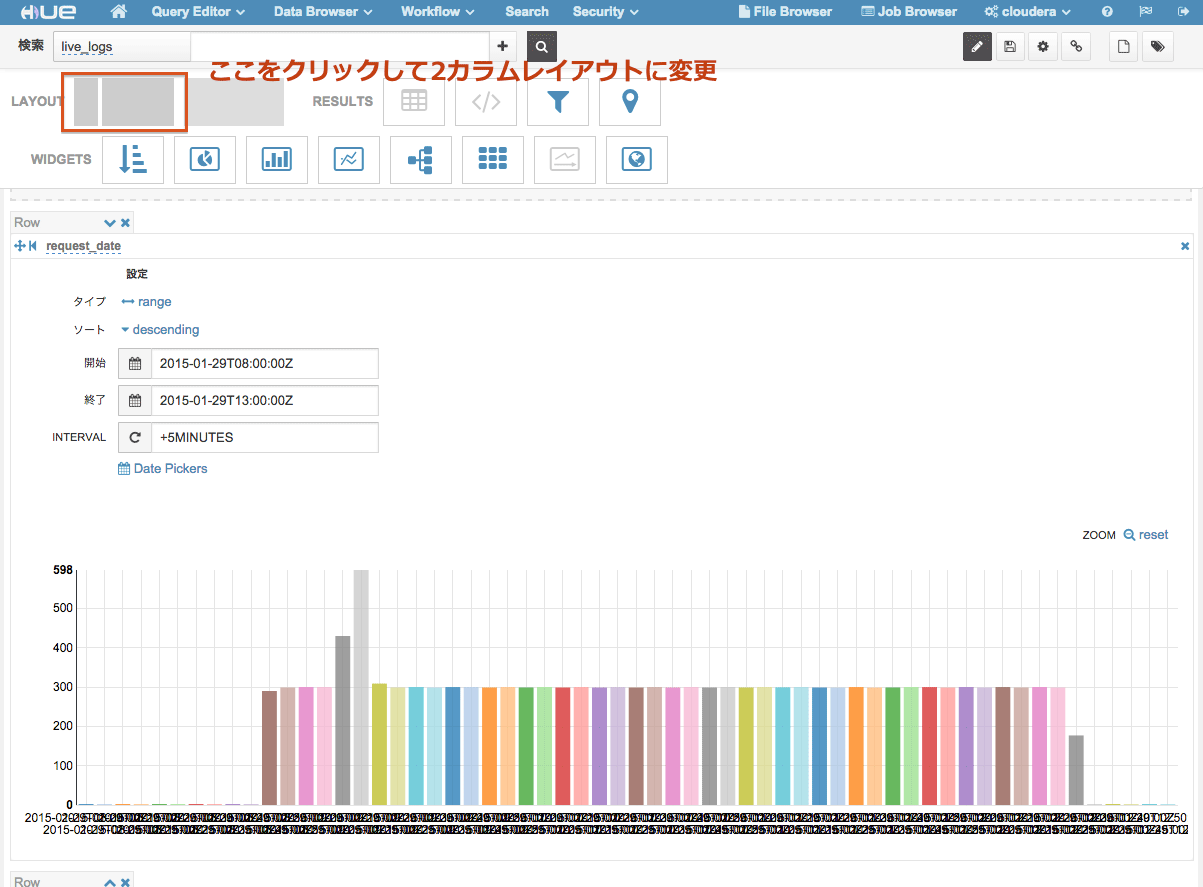1203x887 pixels.
Task: Run search with the magnifier button
Action: tap(541, 46)
